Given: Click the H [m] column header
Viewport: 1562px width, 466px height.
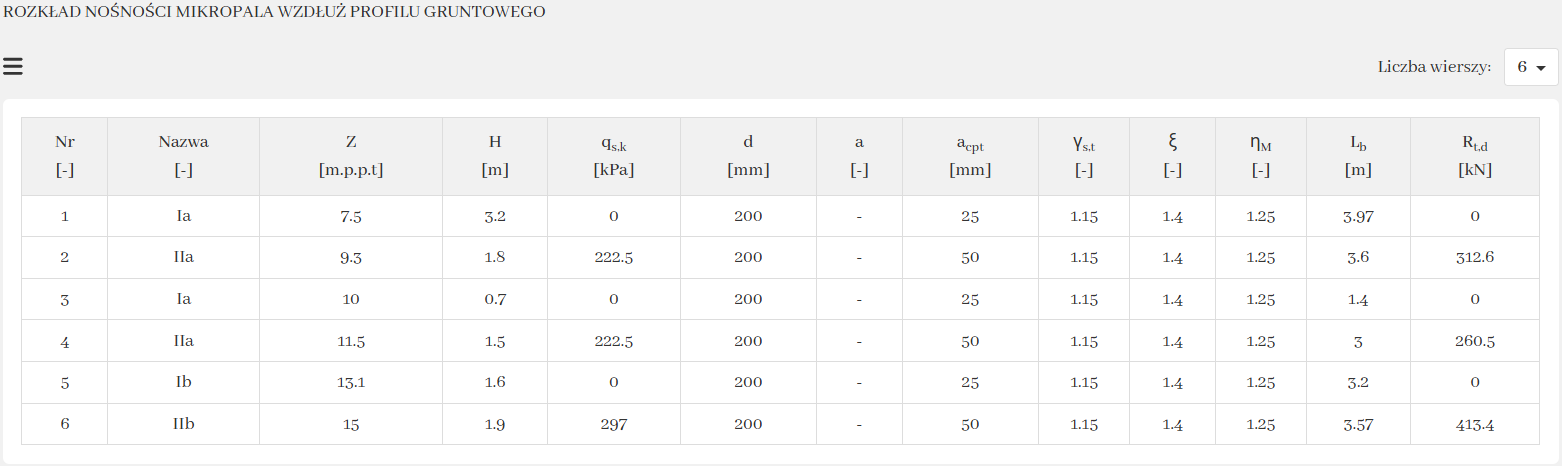Looking at the screenshot, I should 495,156.
